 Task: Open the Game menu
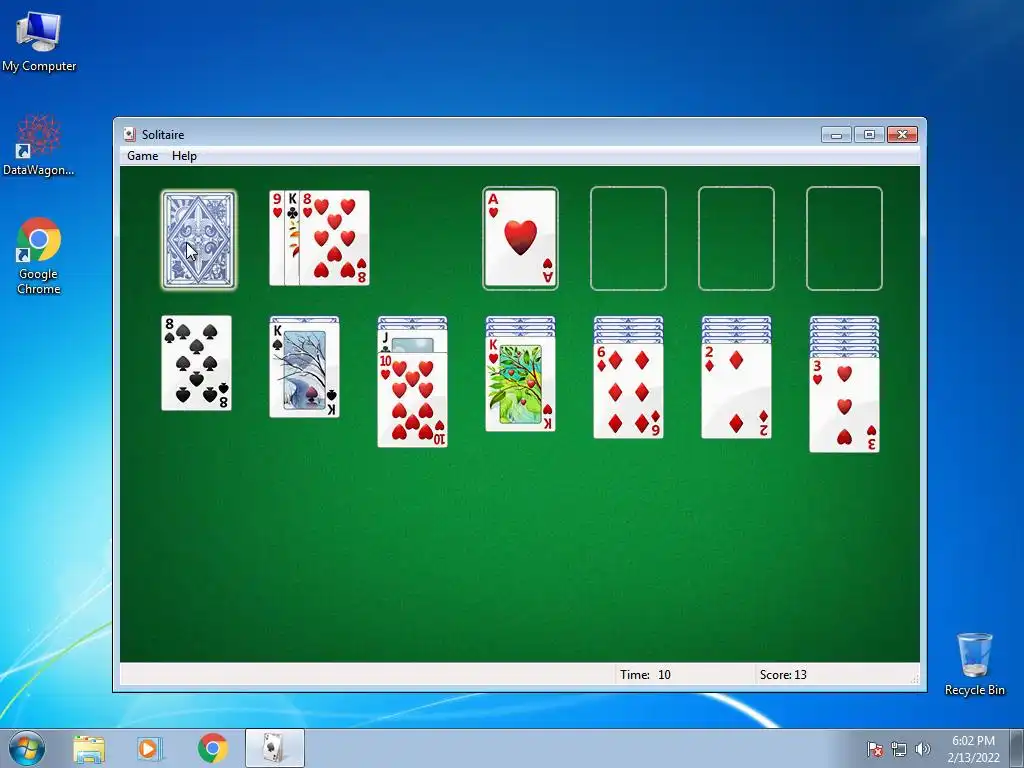(x=142, y=156)
